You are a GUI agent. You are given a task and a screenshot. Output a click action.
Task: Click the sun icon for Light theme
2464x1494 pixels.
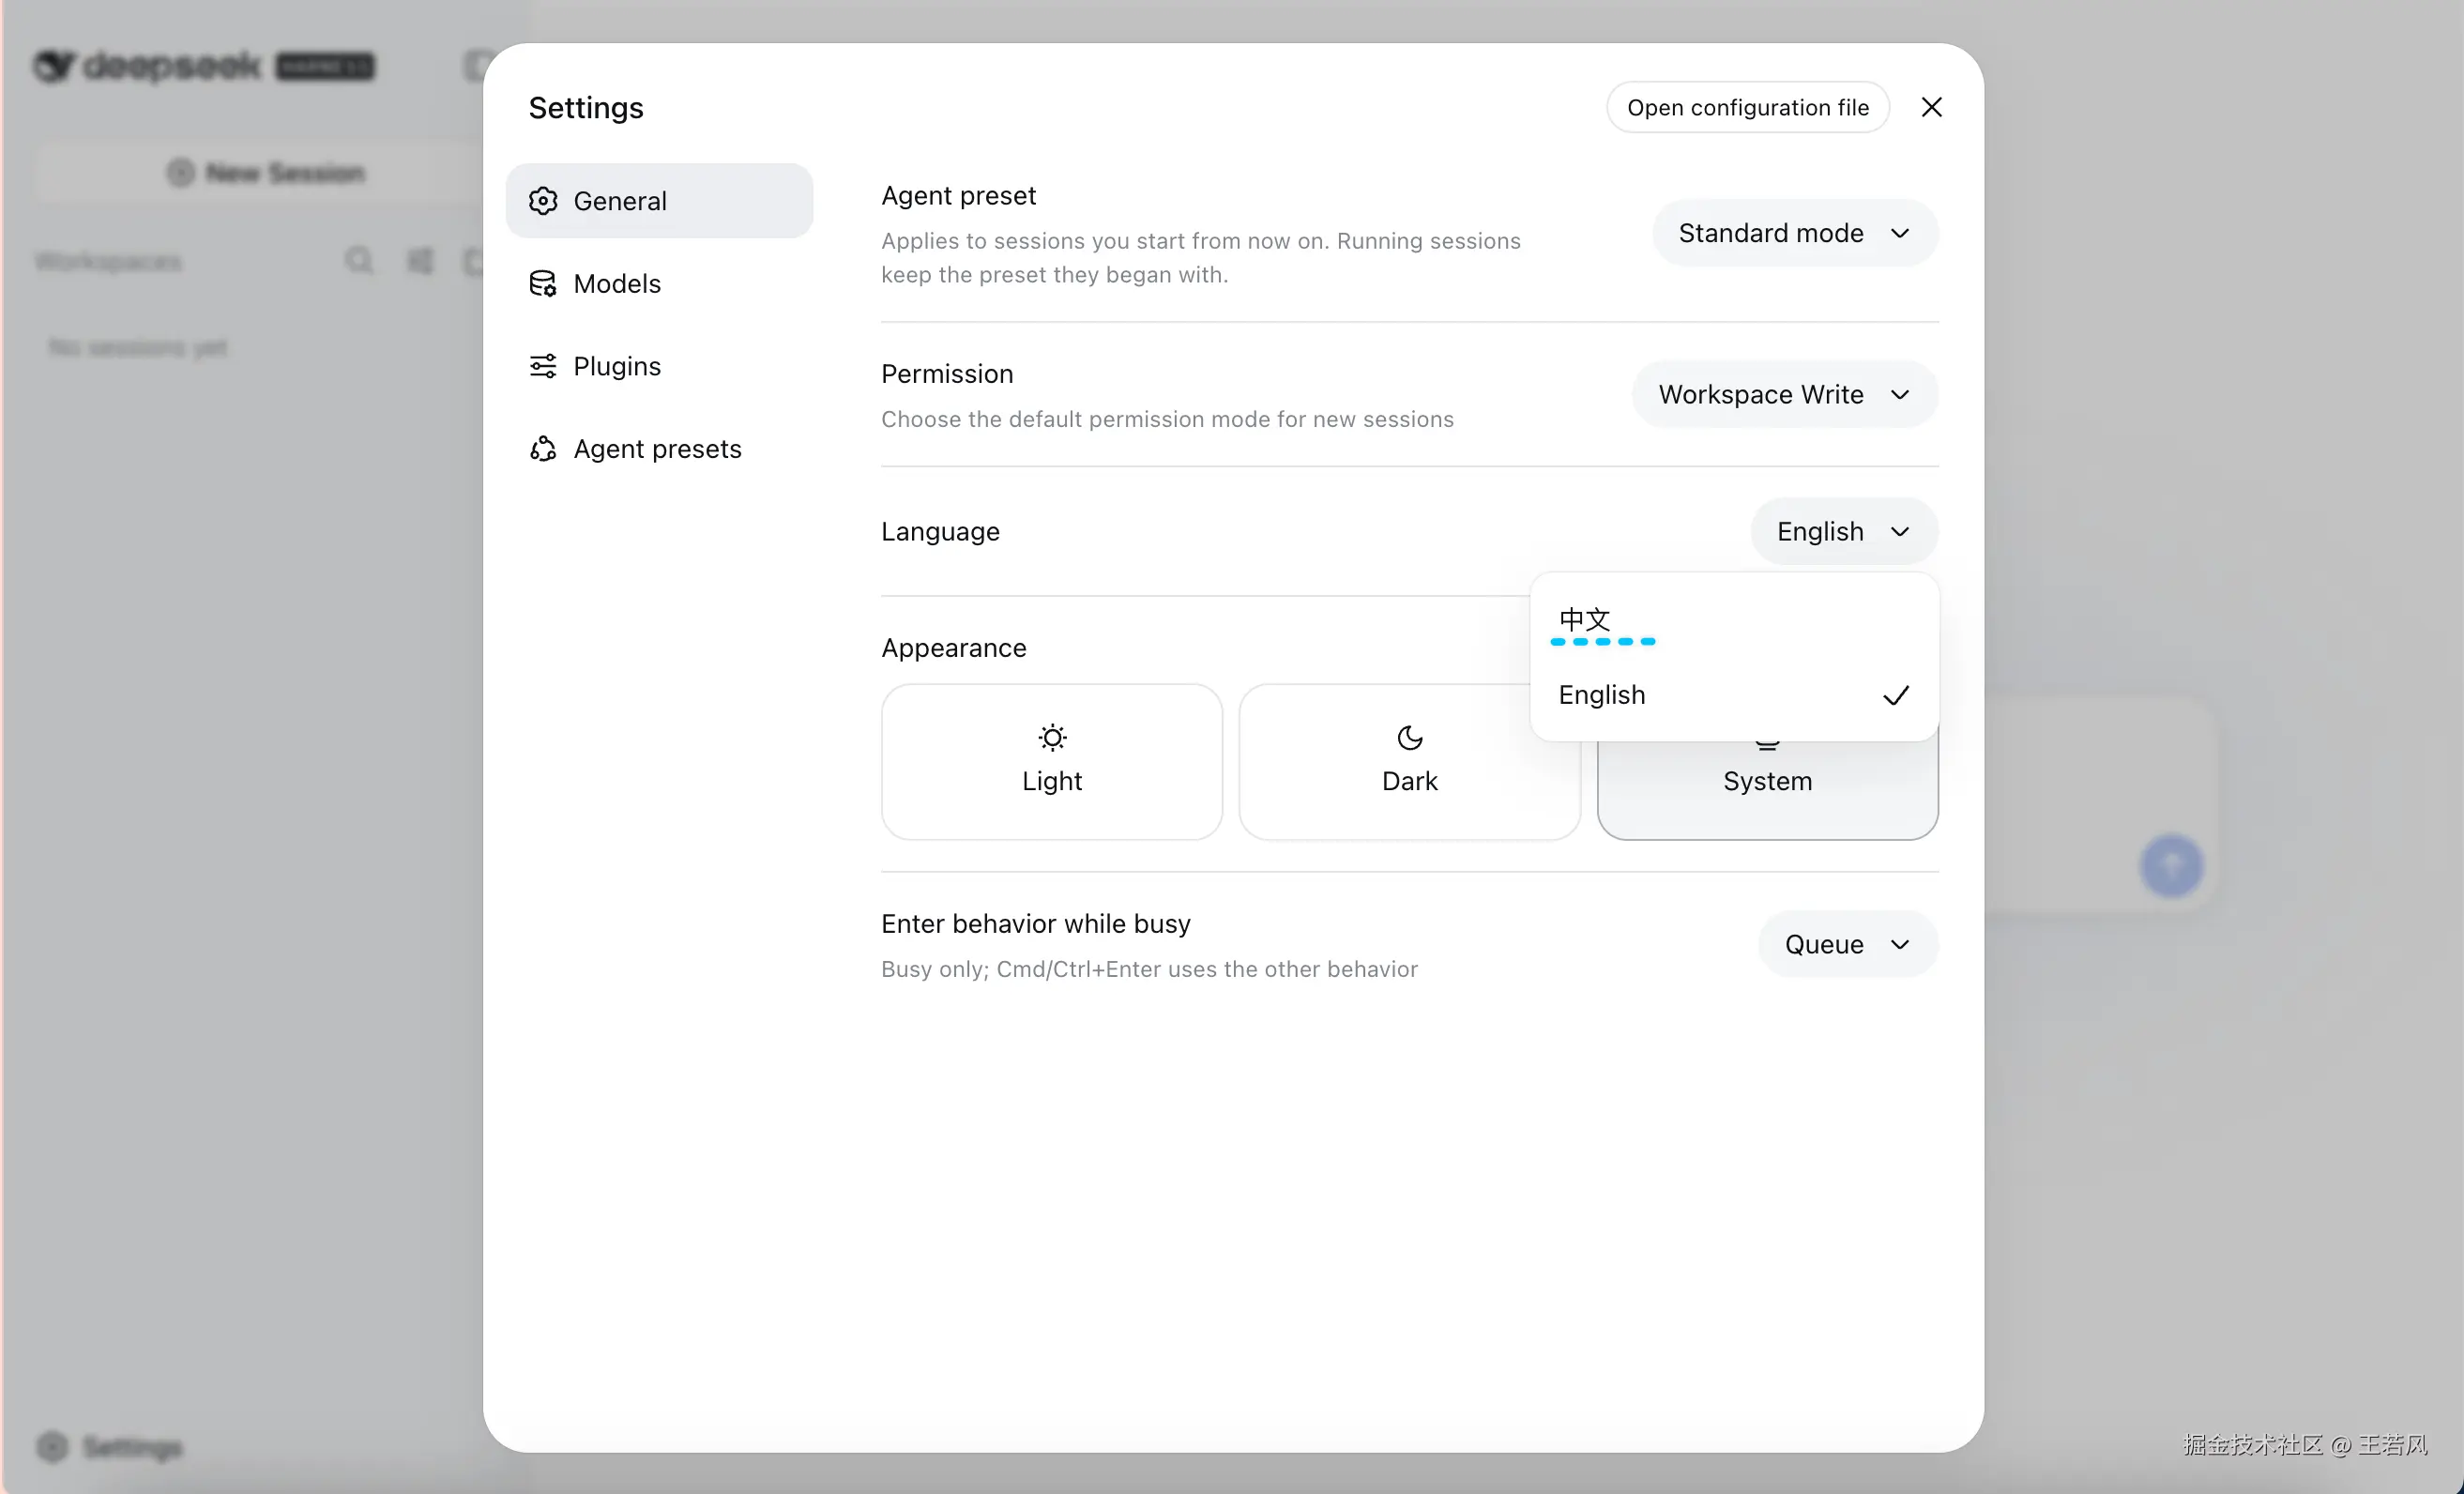pos(1052,738)
